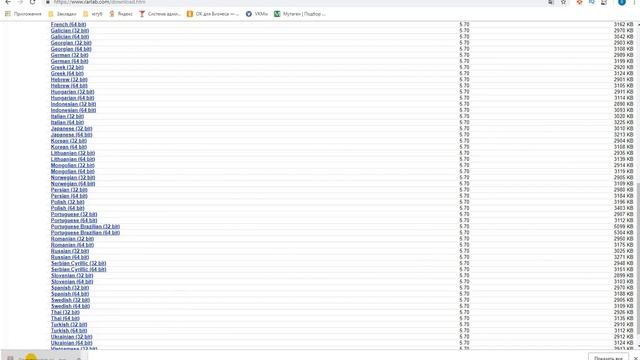Download Russian (32 bit) version
640x360 pixels.
70,251
